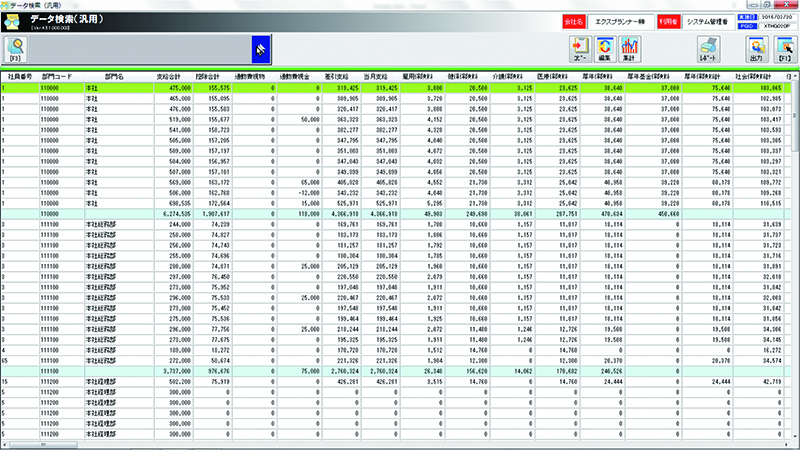Viewport: 800px width, 450px height.
Task: Open the 集計 (aggregate) chart icon
Action: pyautogui.click(x=629, y=49)
